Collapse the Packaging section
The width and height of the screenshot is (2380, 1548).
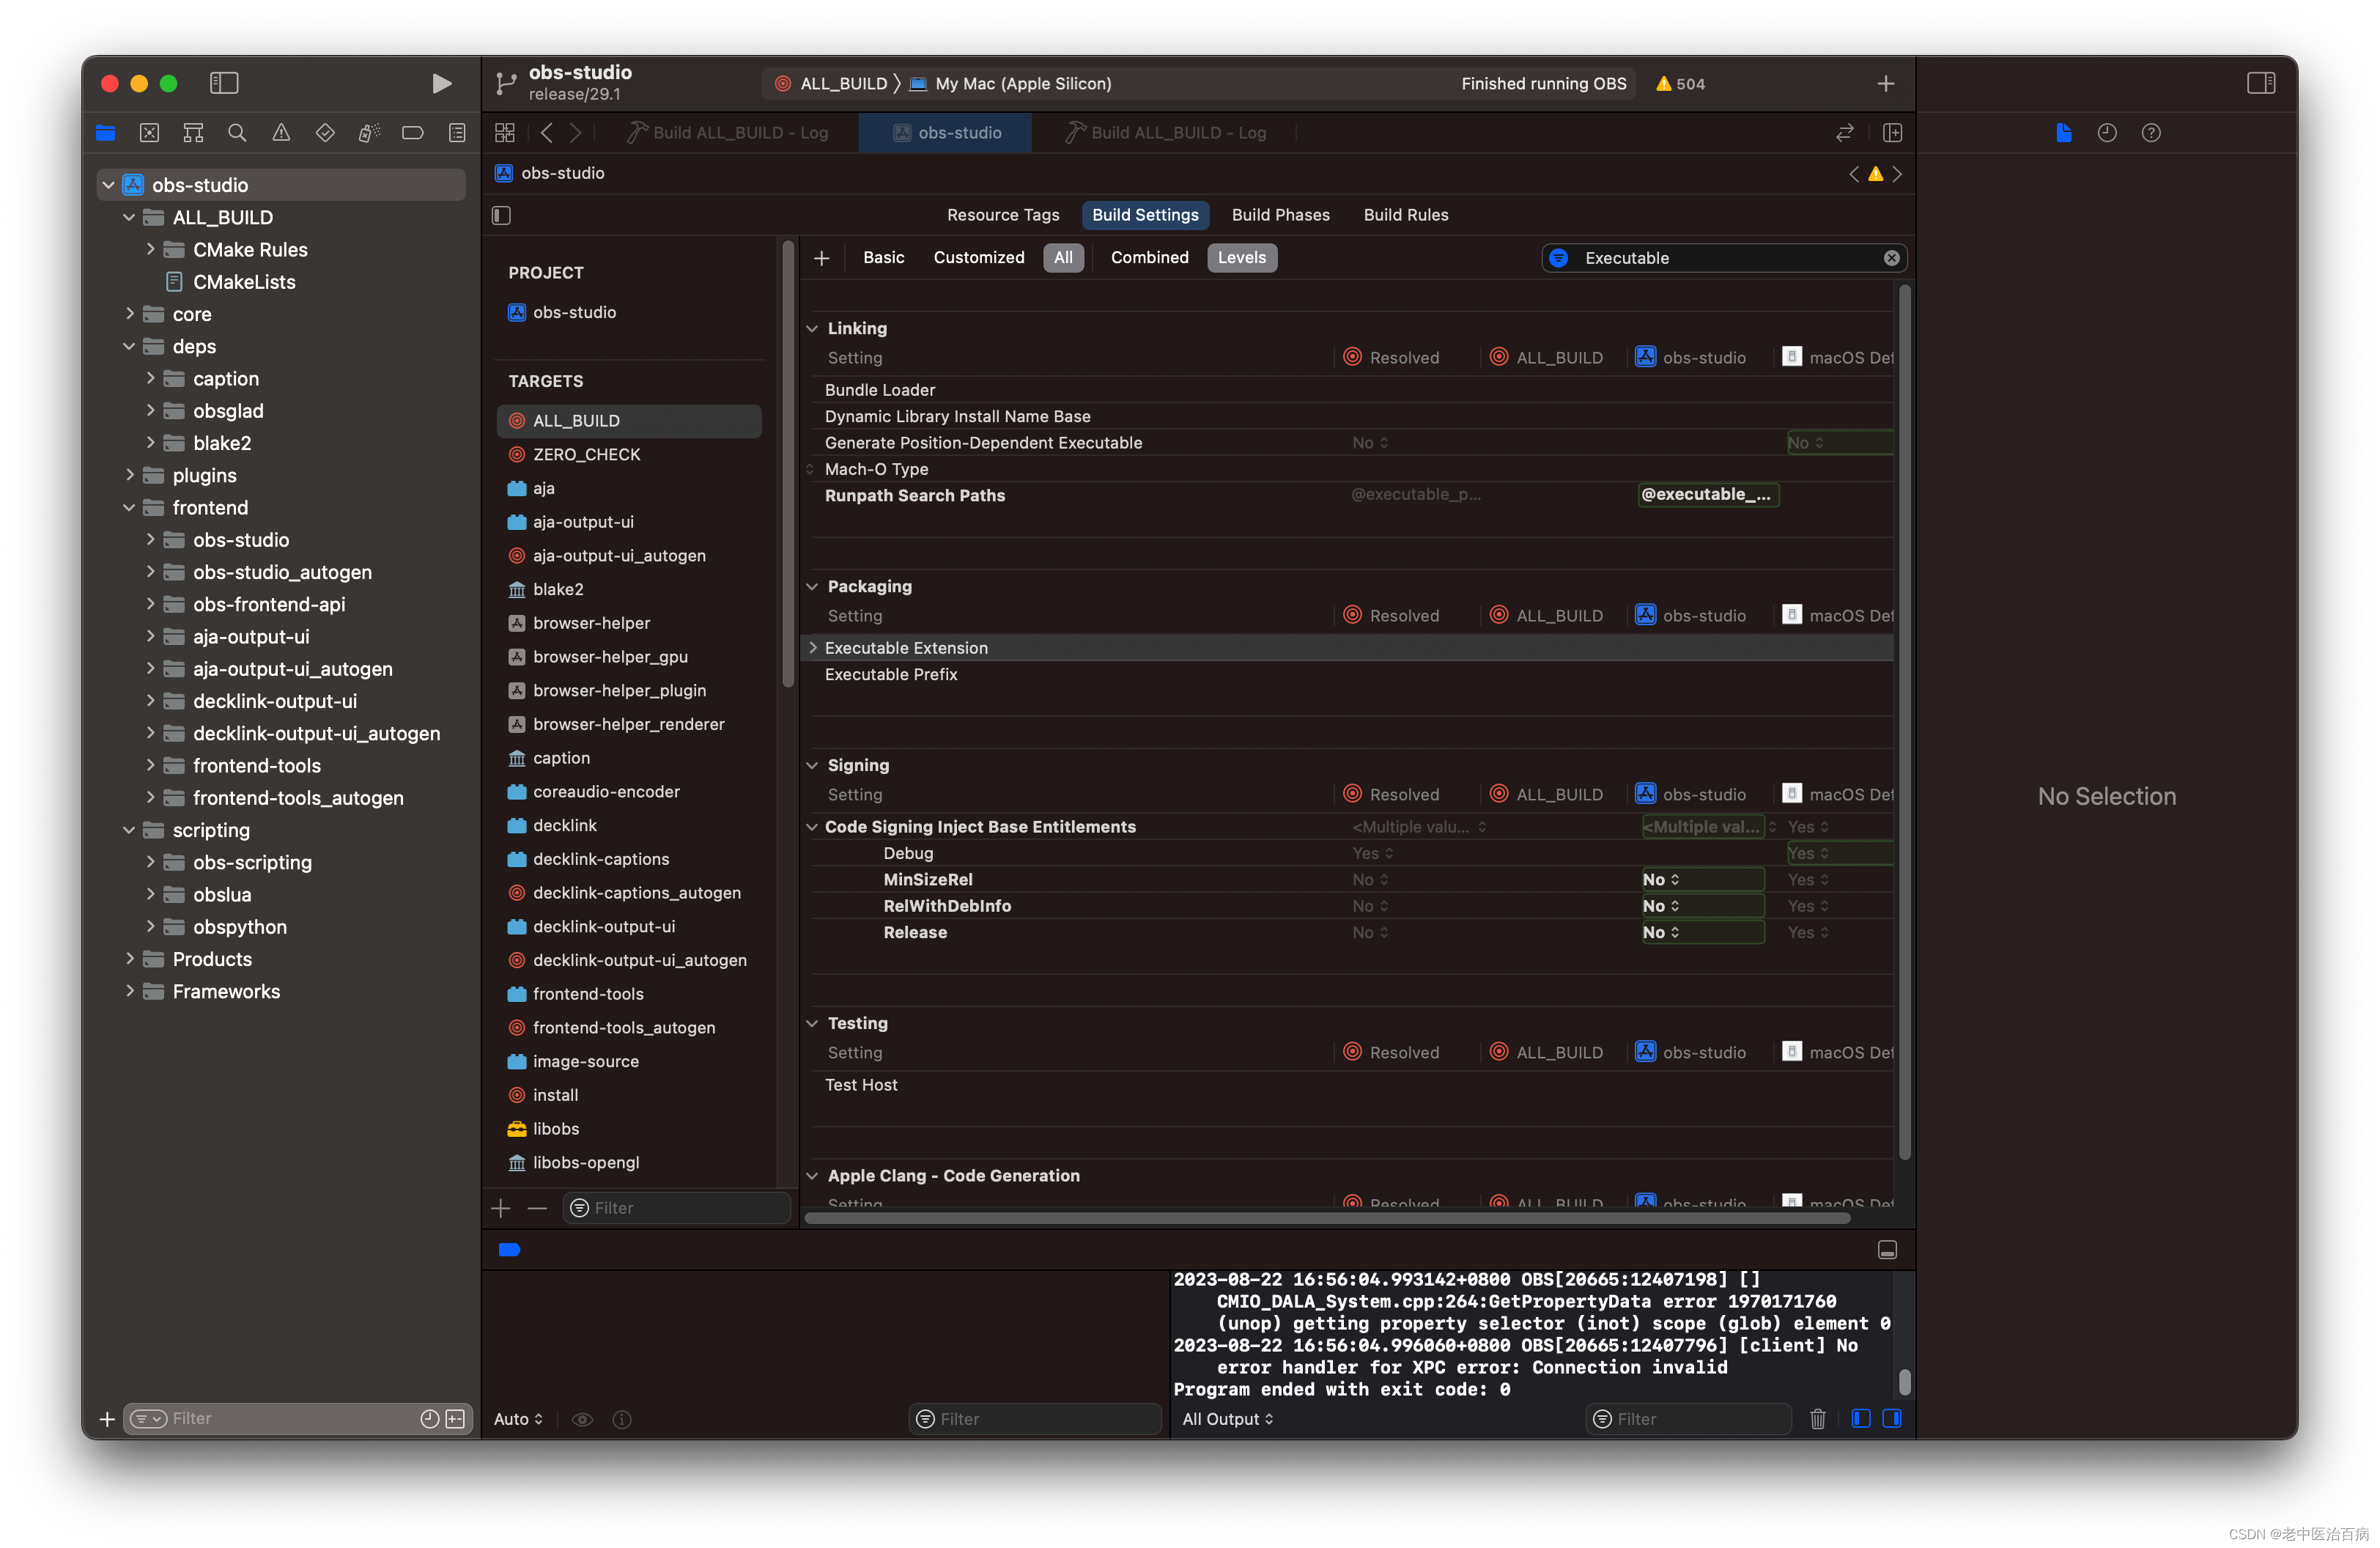[x=812, y=586]
